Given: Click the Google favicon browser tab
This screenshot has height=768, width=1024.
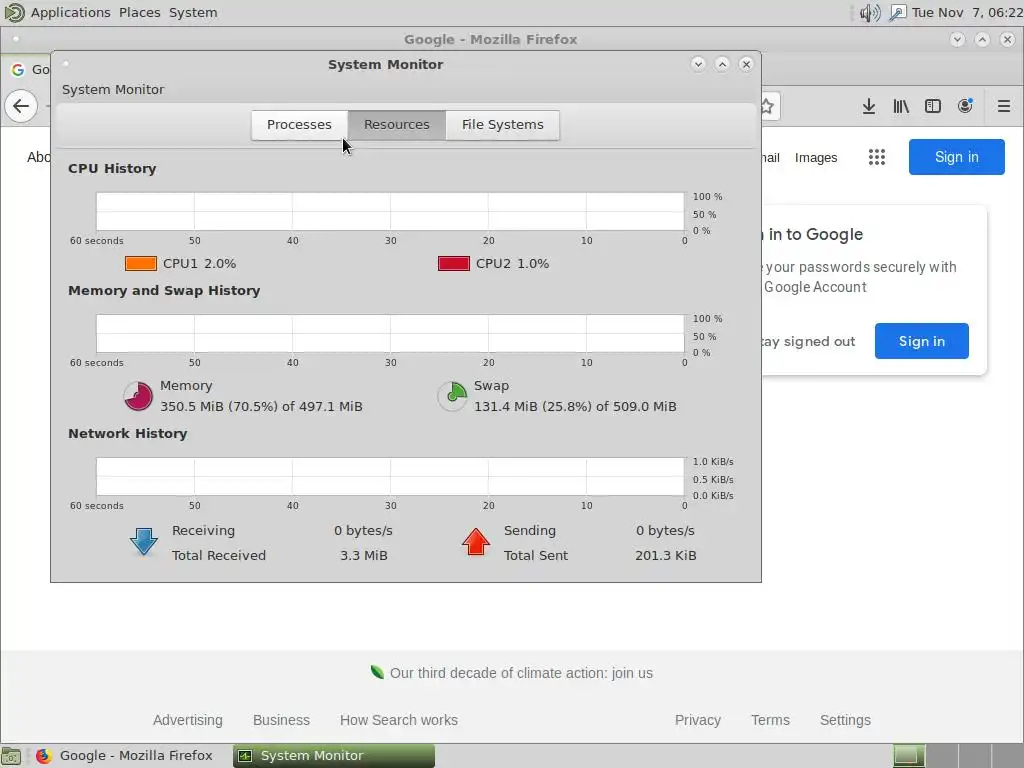Looking at the screenshot, I should [18, 69].
